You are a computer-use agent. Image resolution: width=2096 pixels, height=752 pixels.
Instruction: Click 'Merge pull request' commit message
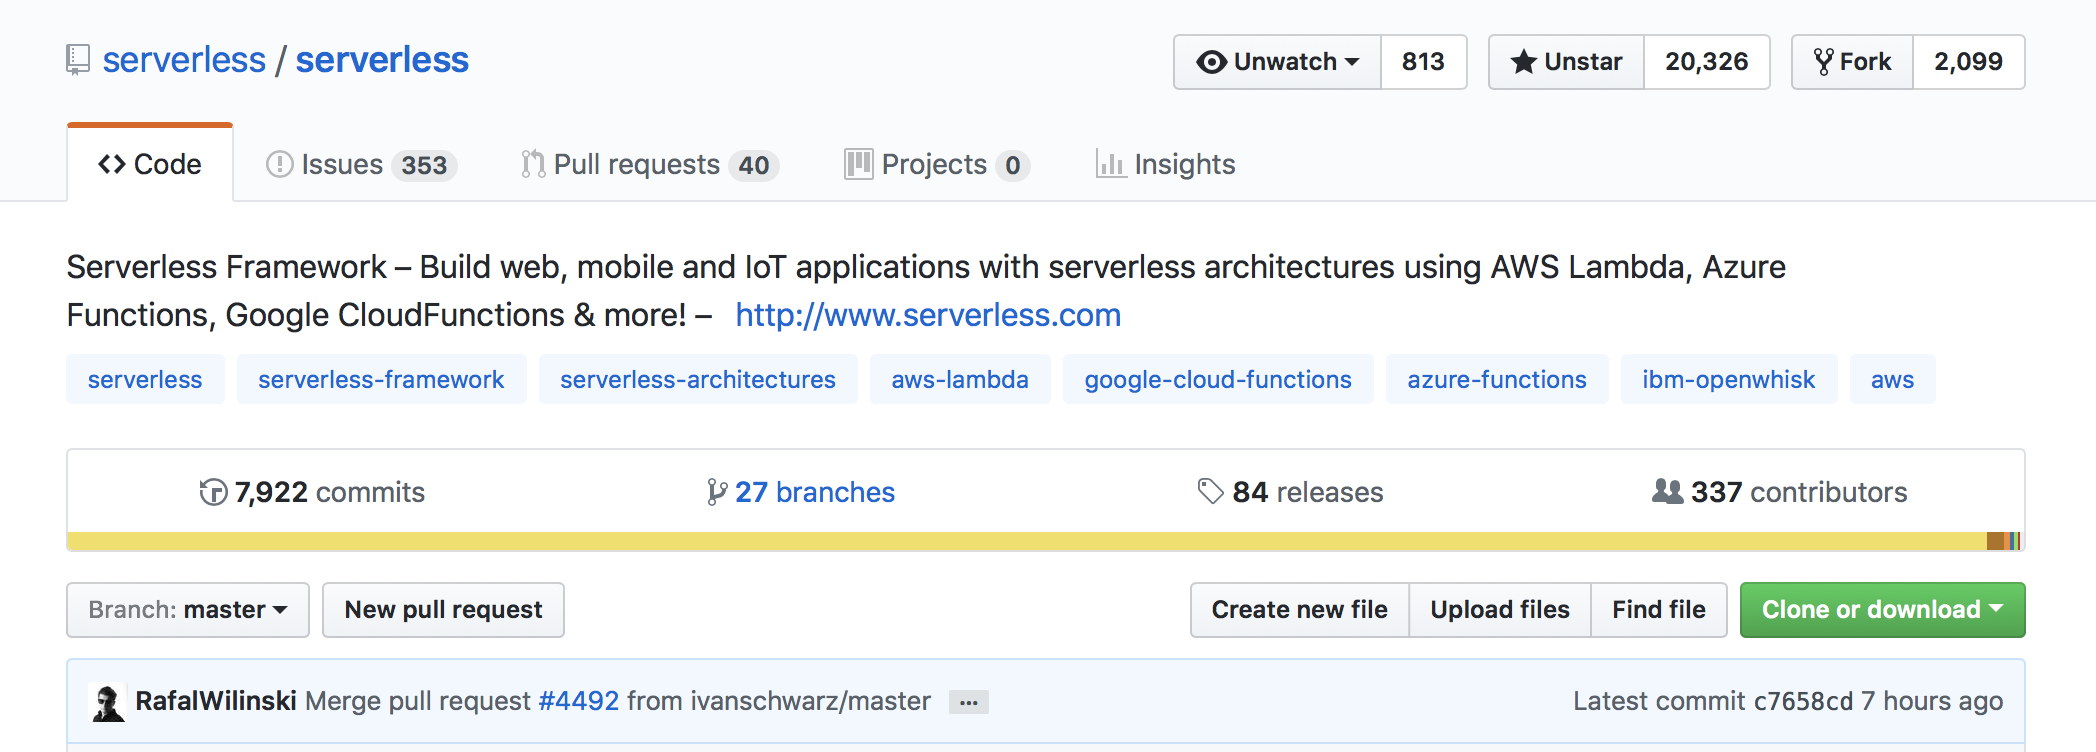coord(417,701)
